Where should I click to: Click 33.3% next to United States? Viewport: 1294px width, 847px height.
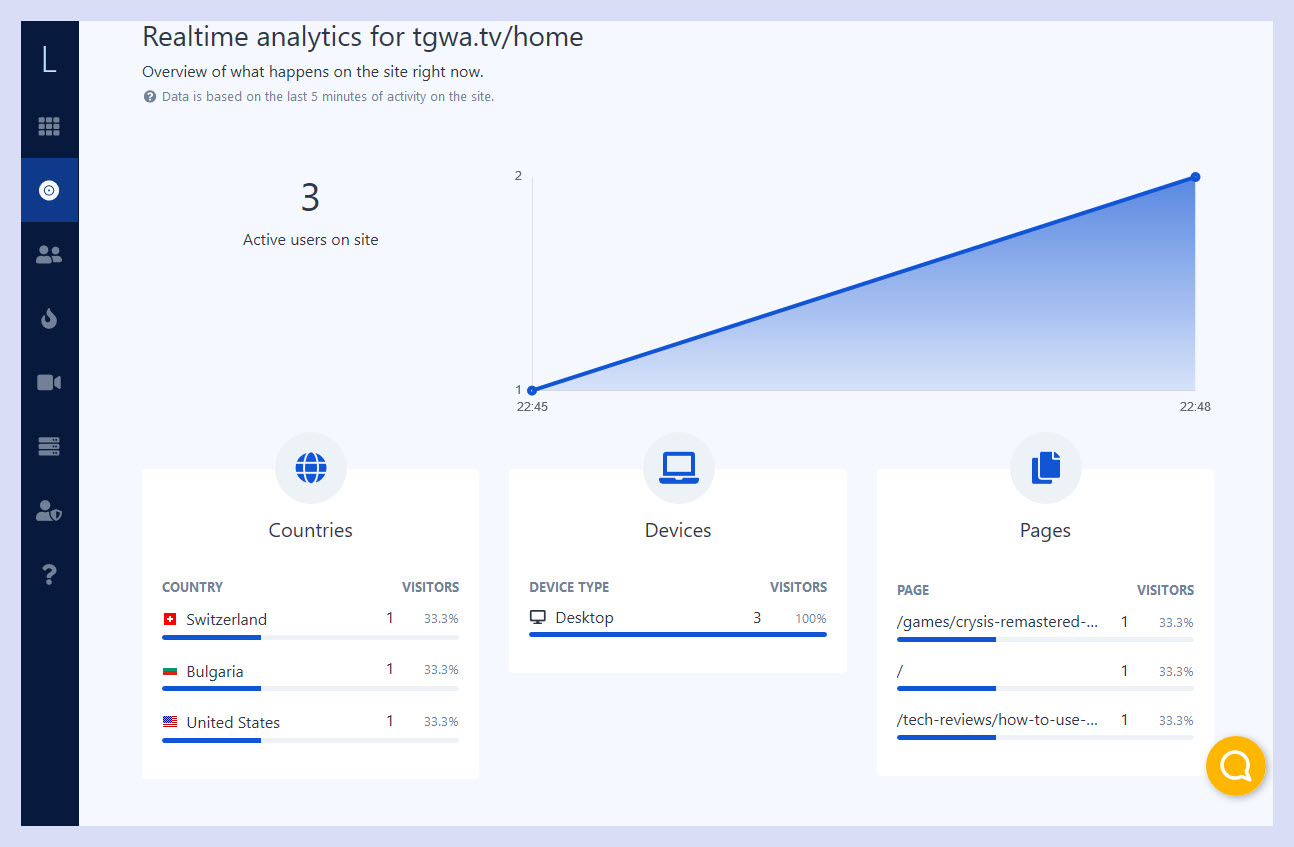coord(441,722)
